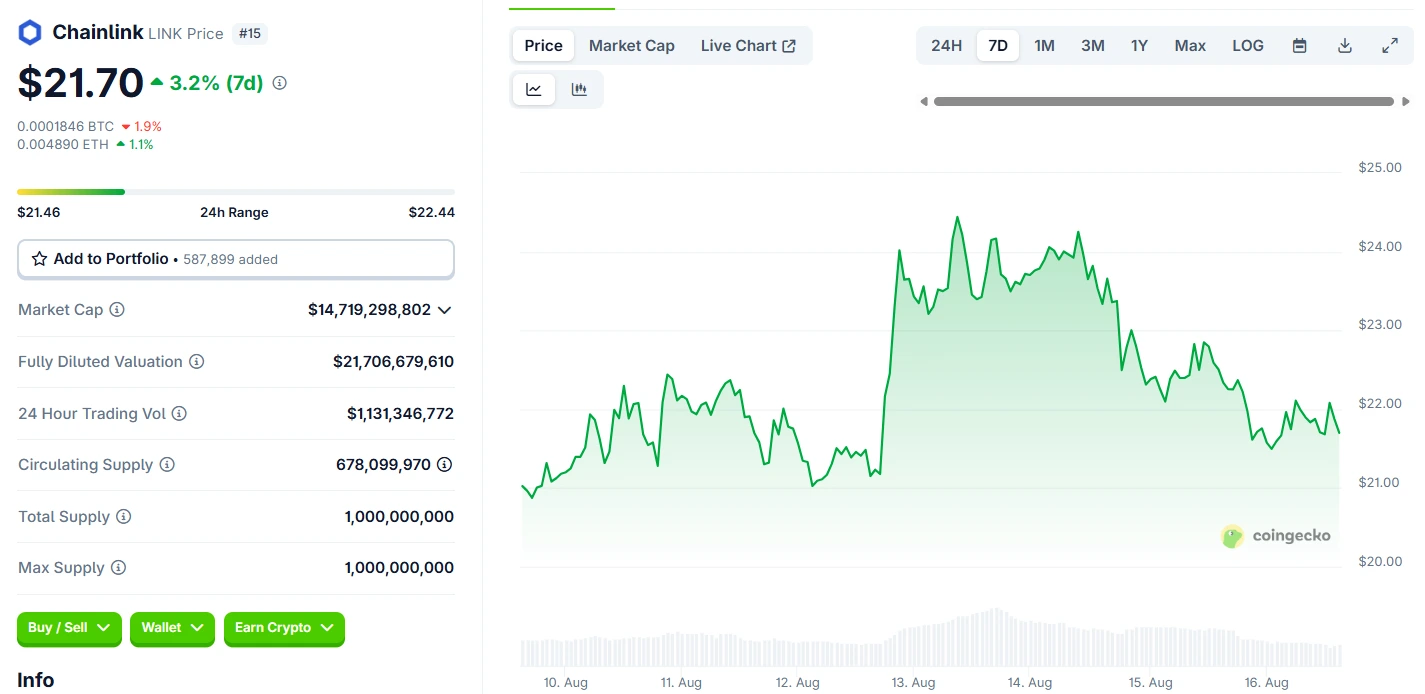Select the 24H time range
The width and height of the screenshot is (1425, 694).
pyautogui.click(x=946, y=46)
